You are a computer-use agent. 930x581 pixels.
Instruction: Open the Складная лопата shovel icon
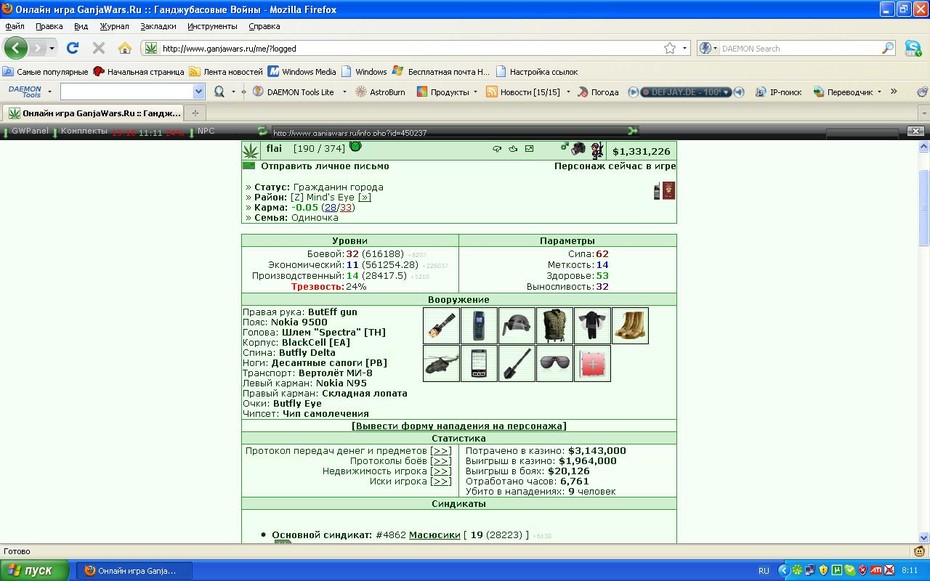(x=517, y=363)
